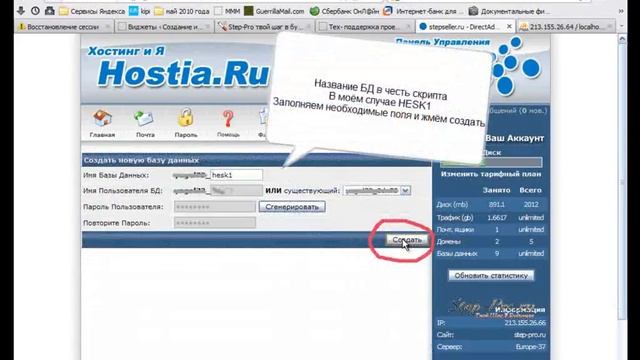The width and height of the screenshot is (640, 360).
Task: Open the Документальные фи... bookmark
Action: [509, 11]
